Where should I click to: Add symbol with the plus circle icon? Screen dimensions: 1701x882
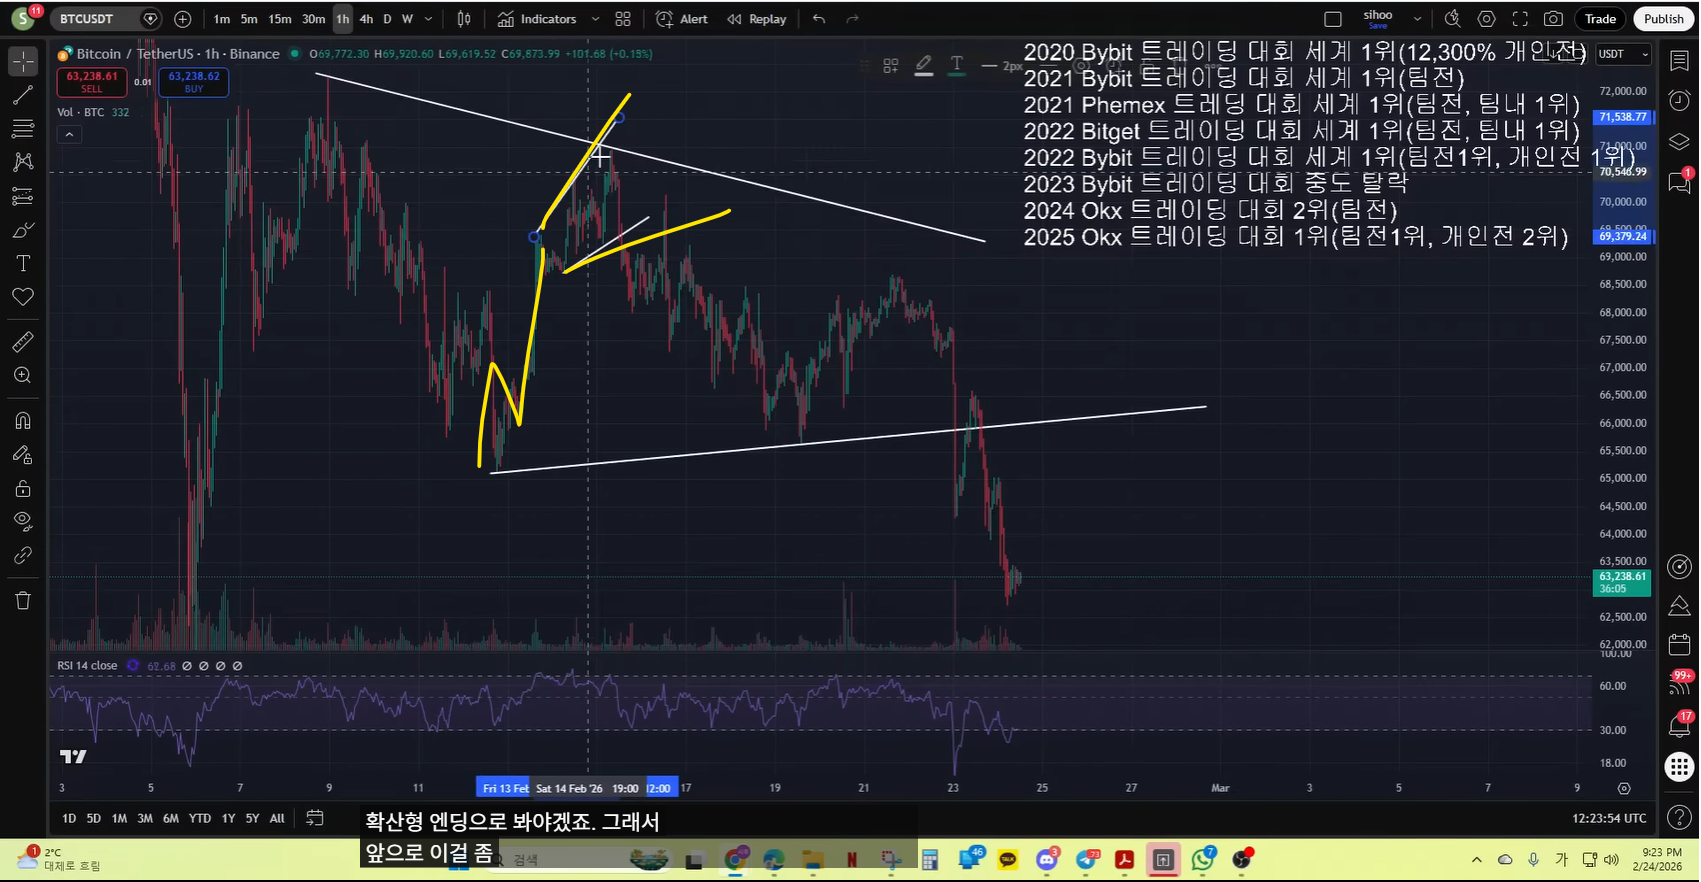click(x=182, y=19)
